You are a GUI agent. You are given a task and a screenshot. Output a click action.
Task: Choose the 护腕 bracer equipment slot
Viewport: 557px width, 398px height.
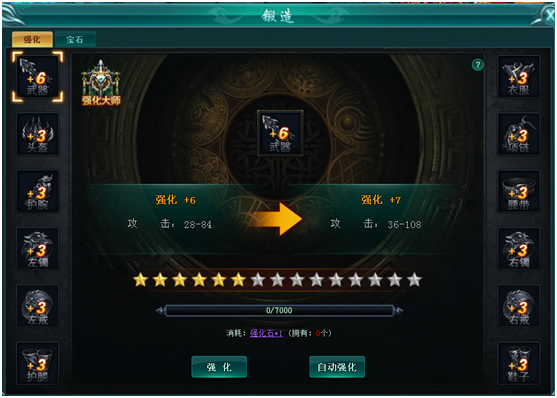tap(38, 191)
